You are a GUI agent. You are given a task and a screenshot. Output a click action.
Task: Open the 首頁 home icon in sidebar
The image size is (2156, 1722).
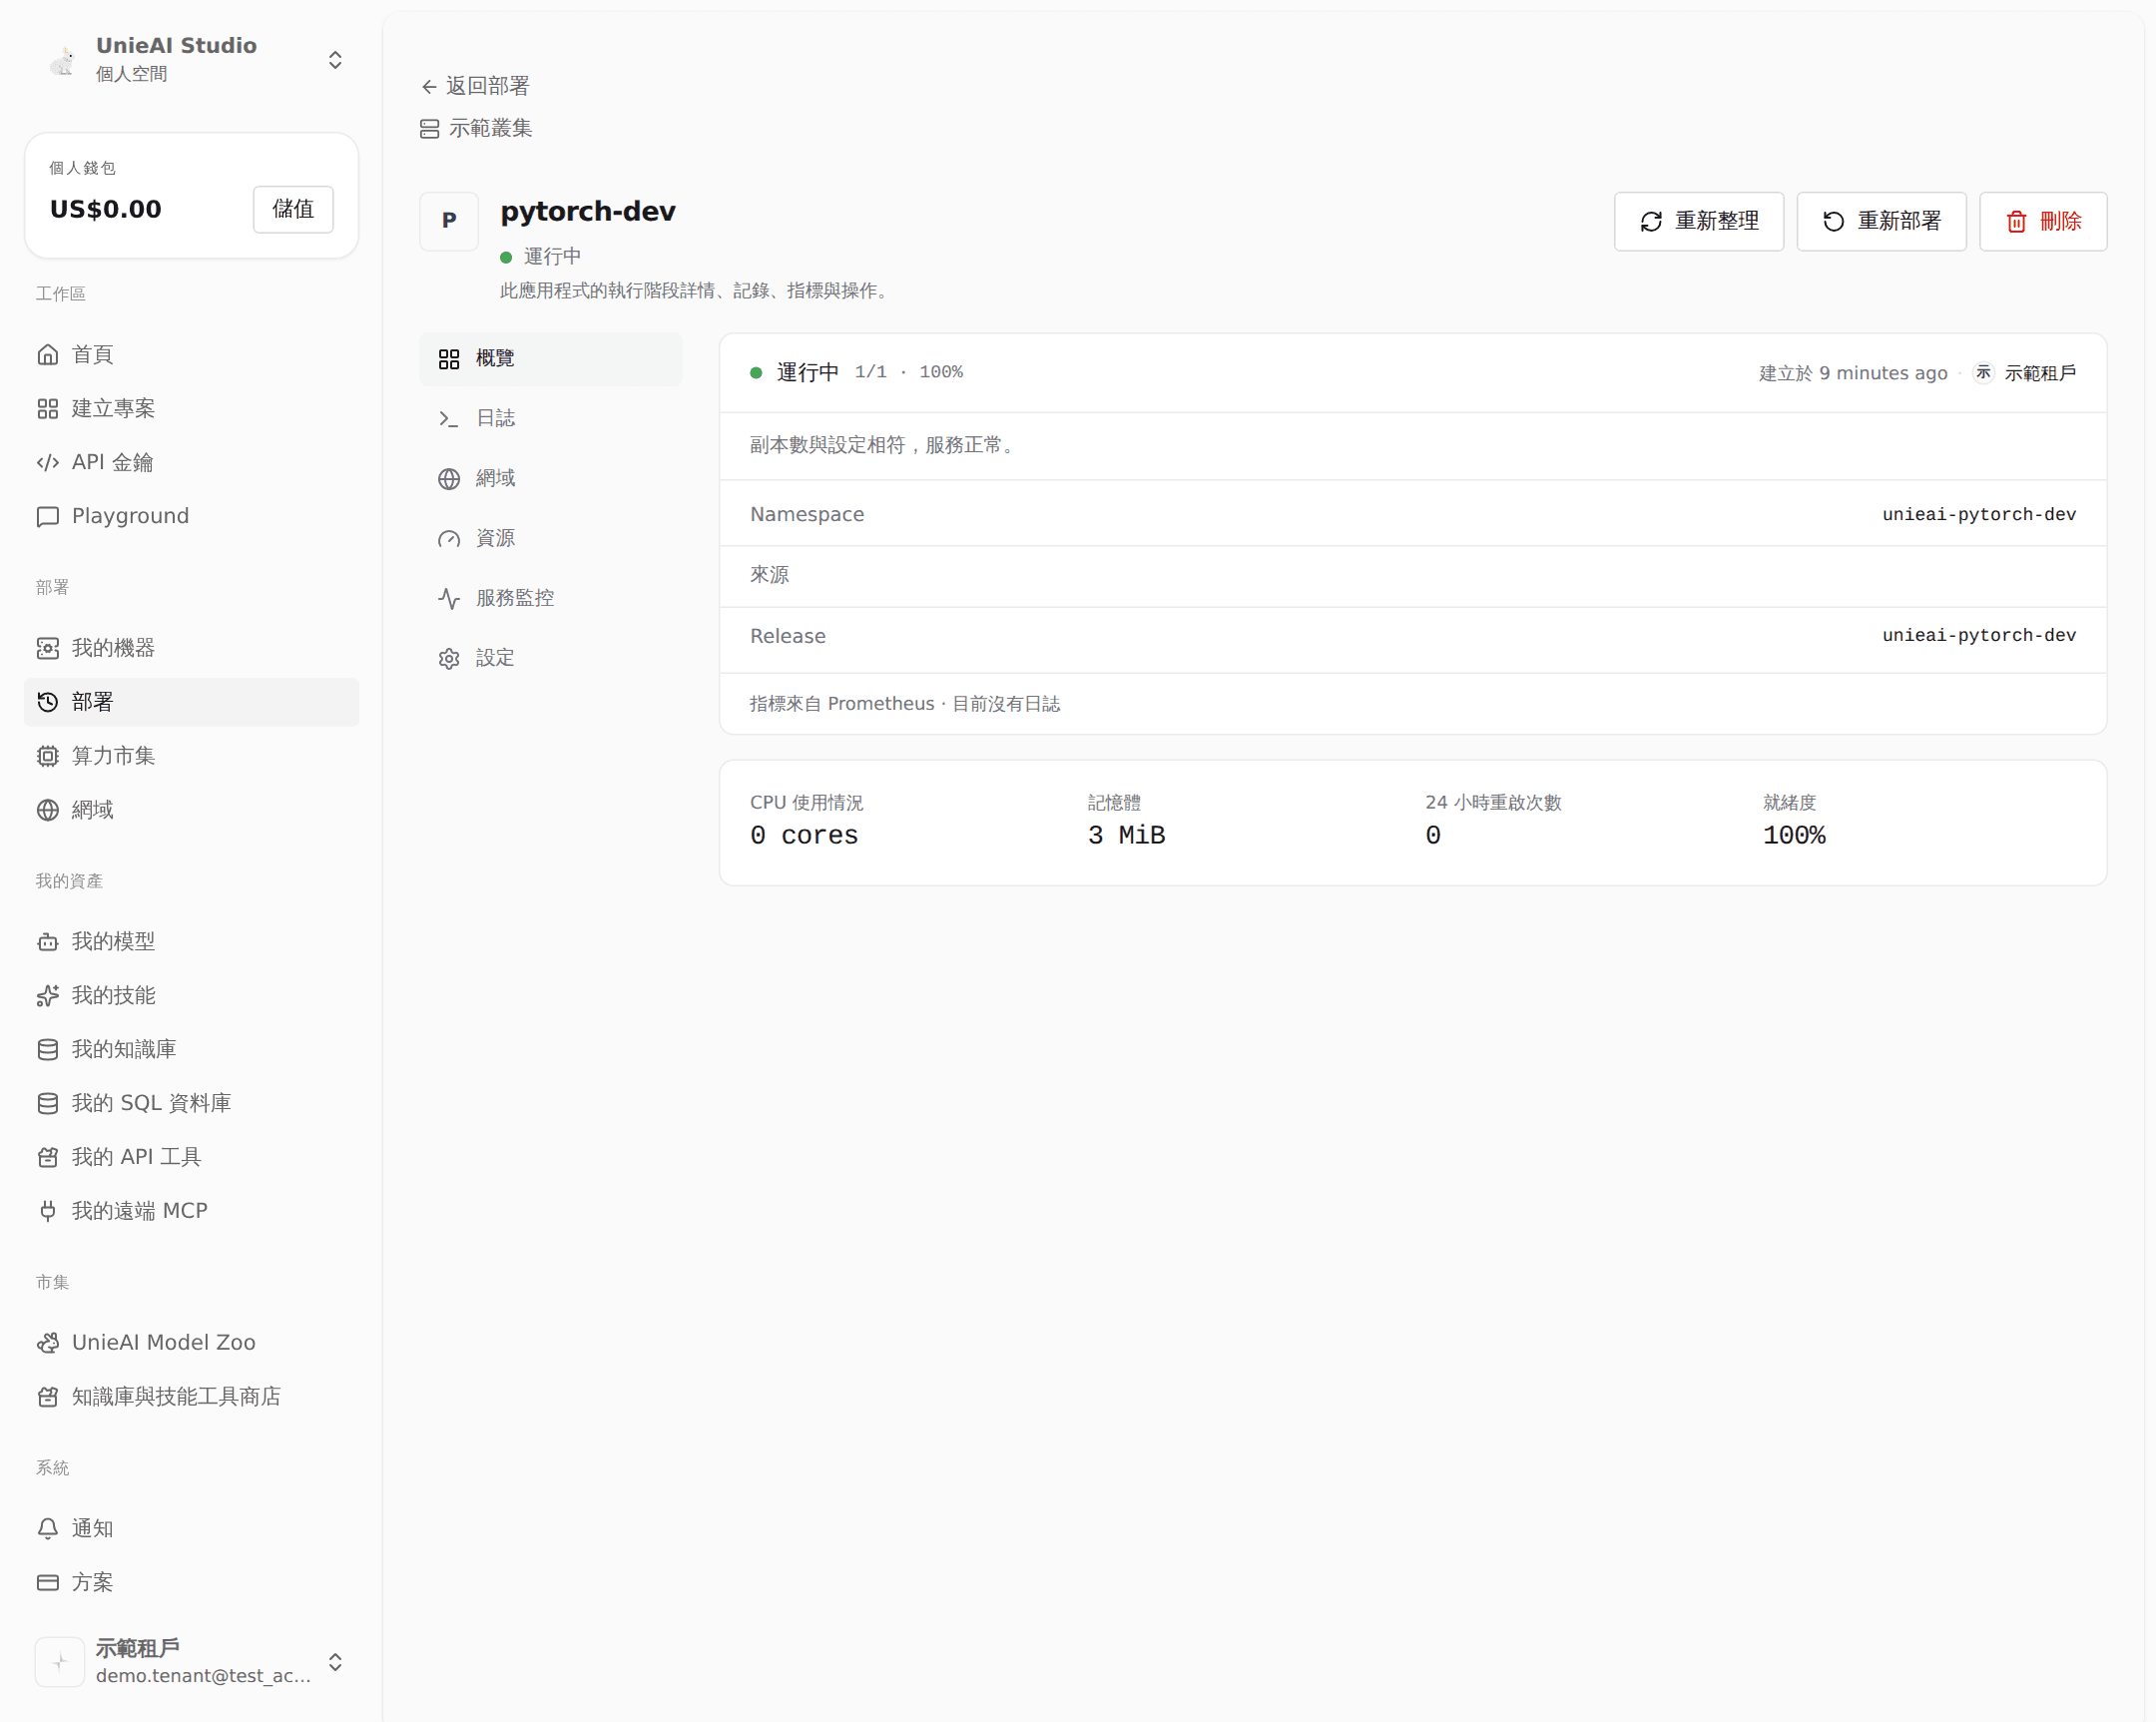47,354
